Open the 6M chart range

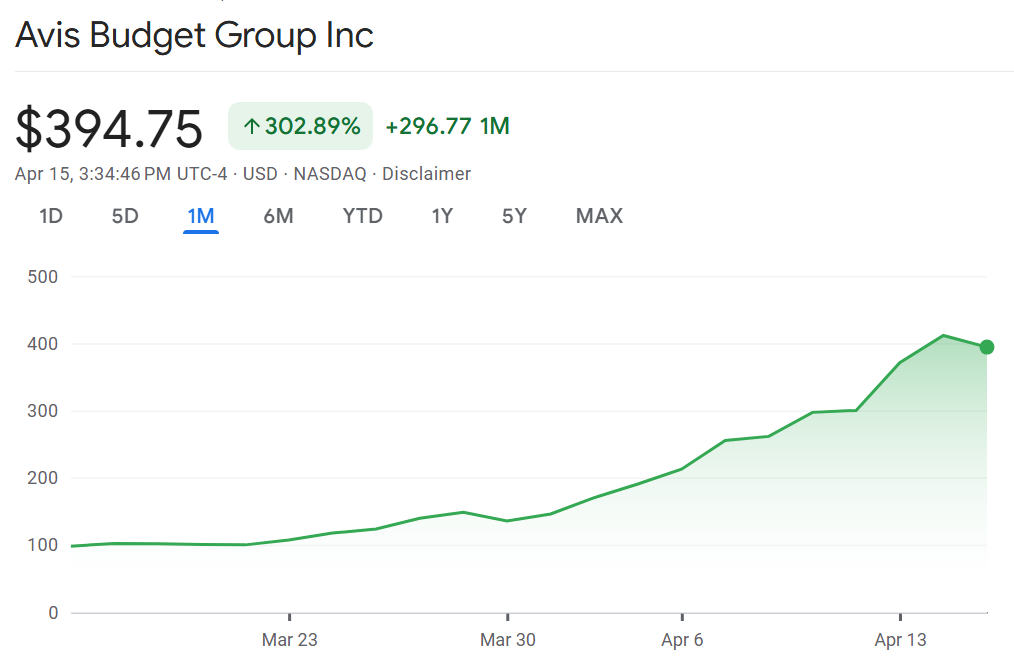coord(278,216)
